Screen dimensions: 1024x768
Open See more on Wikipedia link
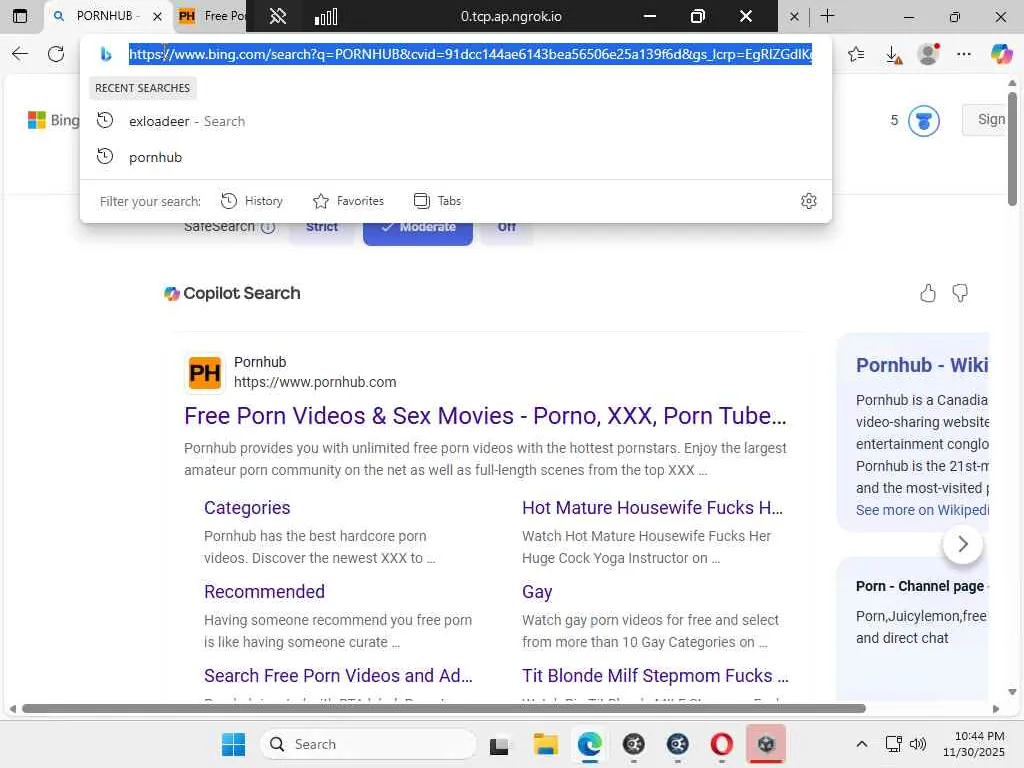[x=922, y=511]
